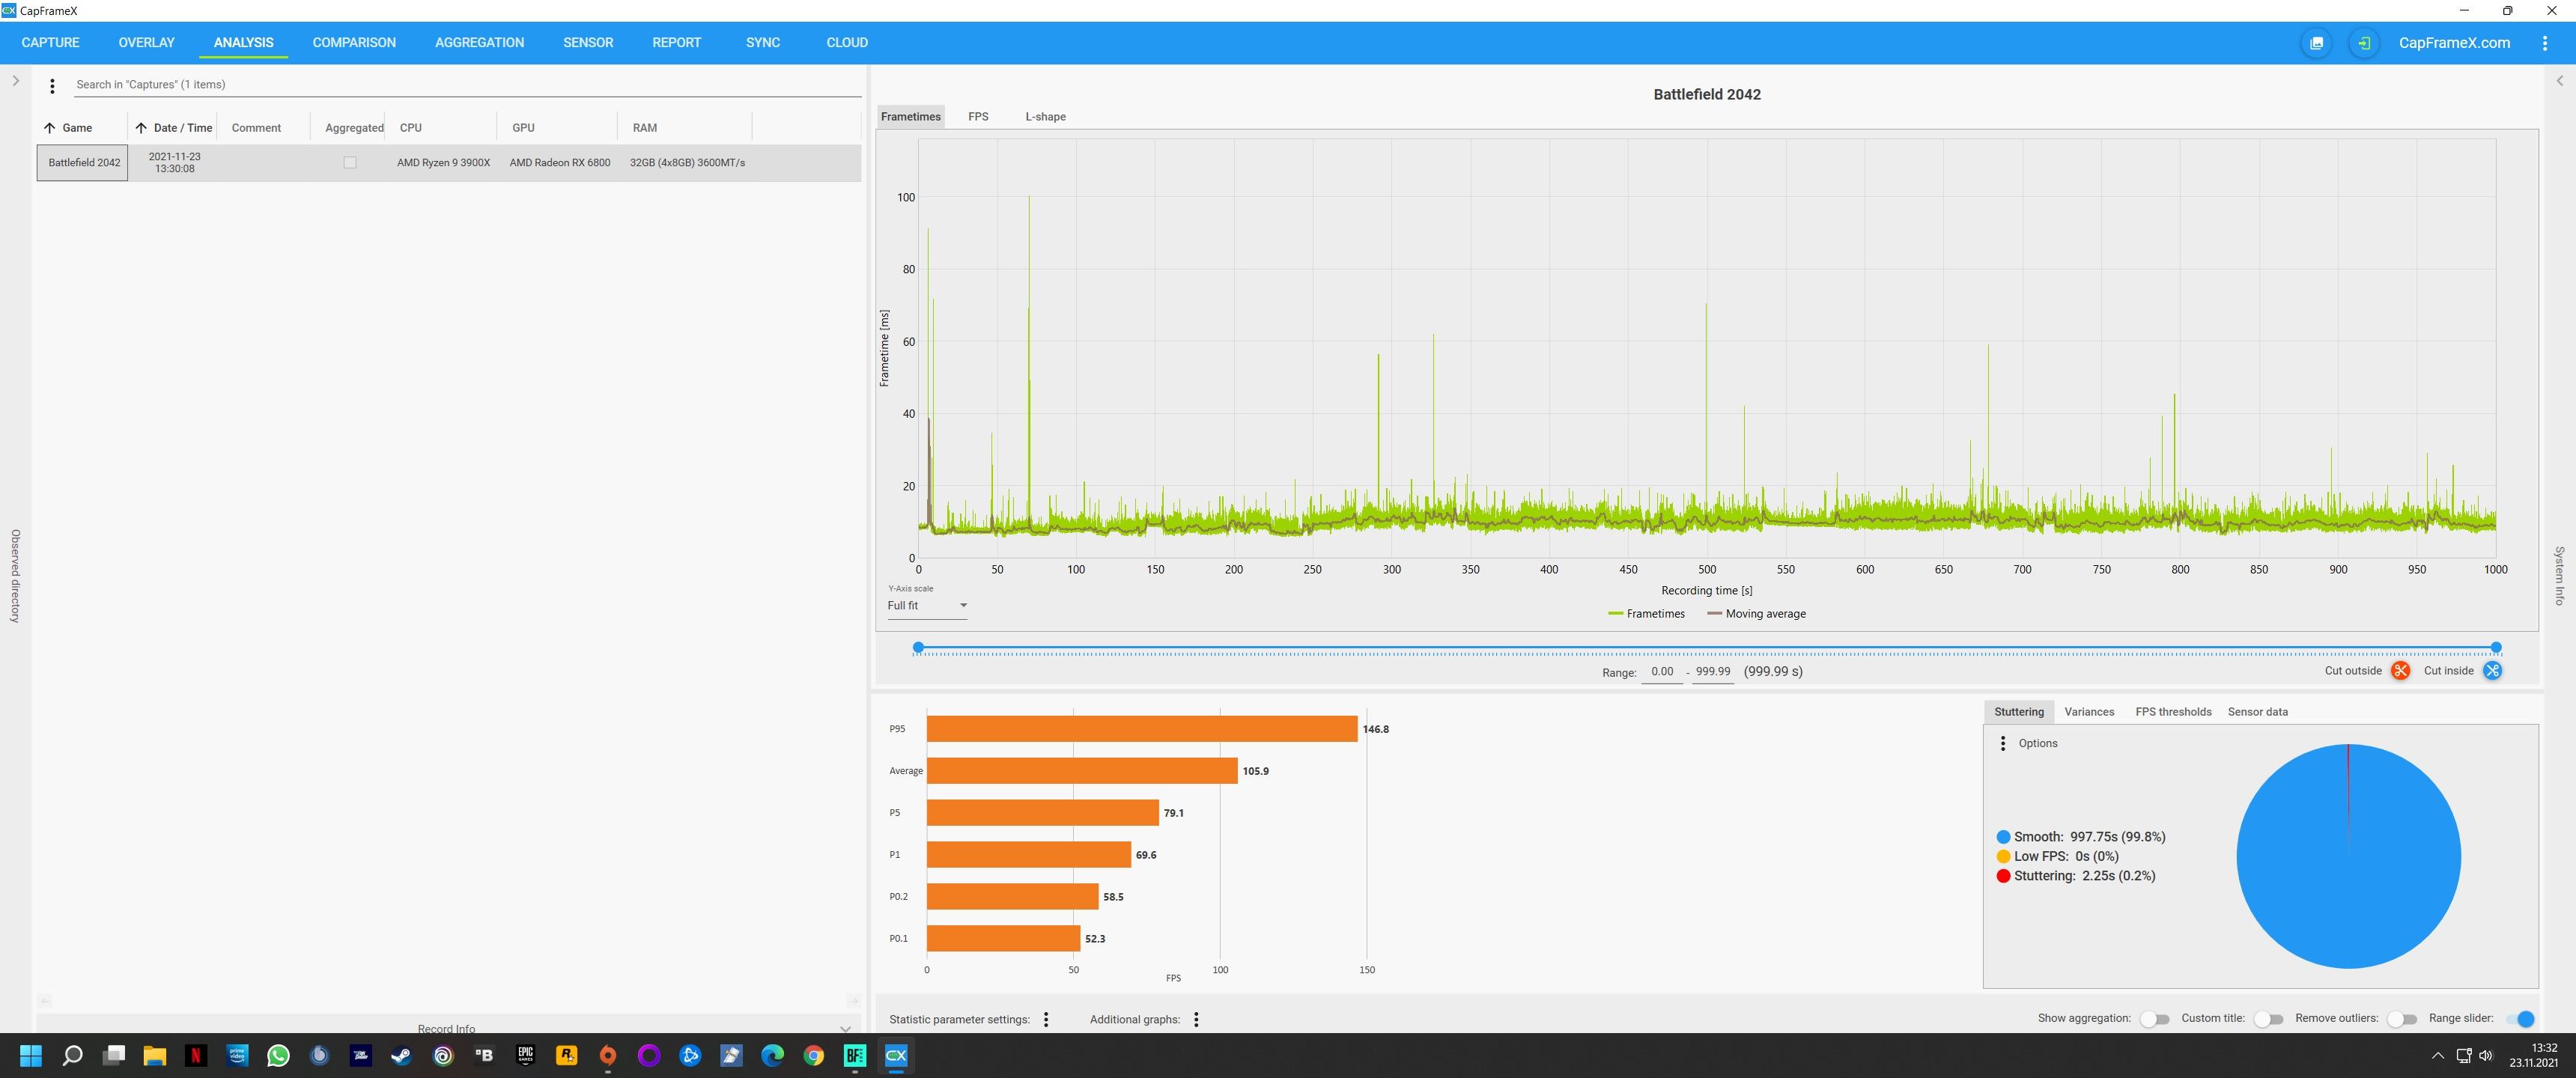Open Statistic parameter settings menu

coord(1046,1019)
